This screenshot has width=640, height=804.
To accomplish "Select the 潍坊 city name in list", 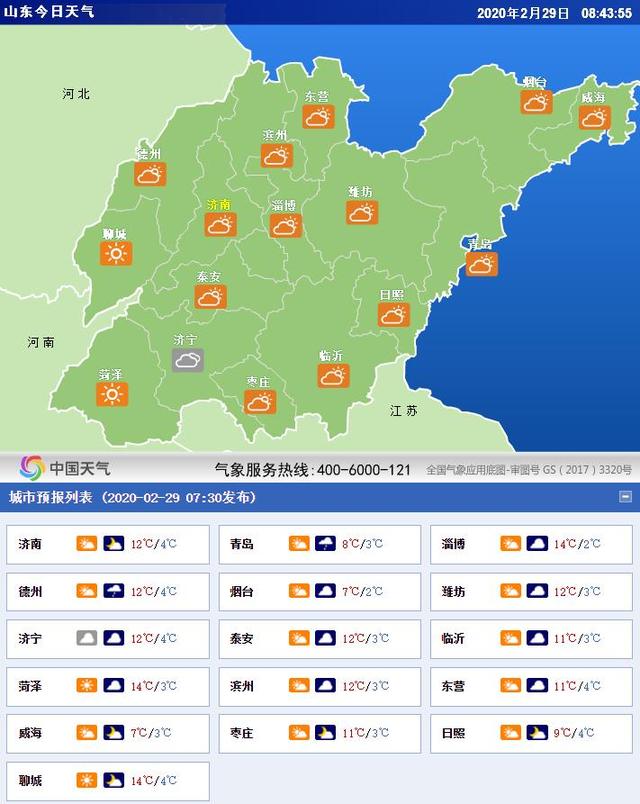I will (453, 592).
